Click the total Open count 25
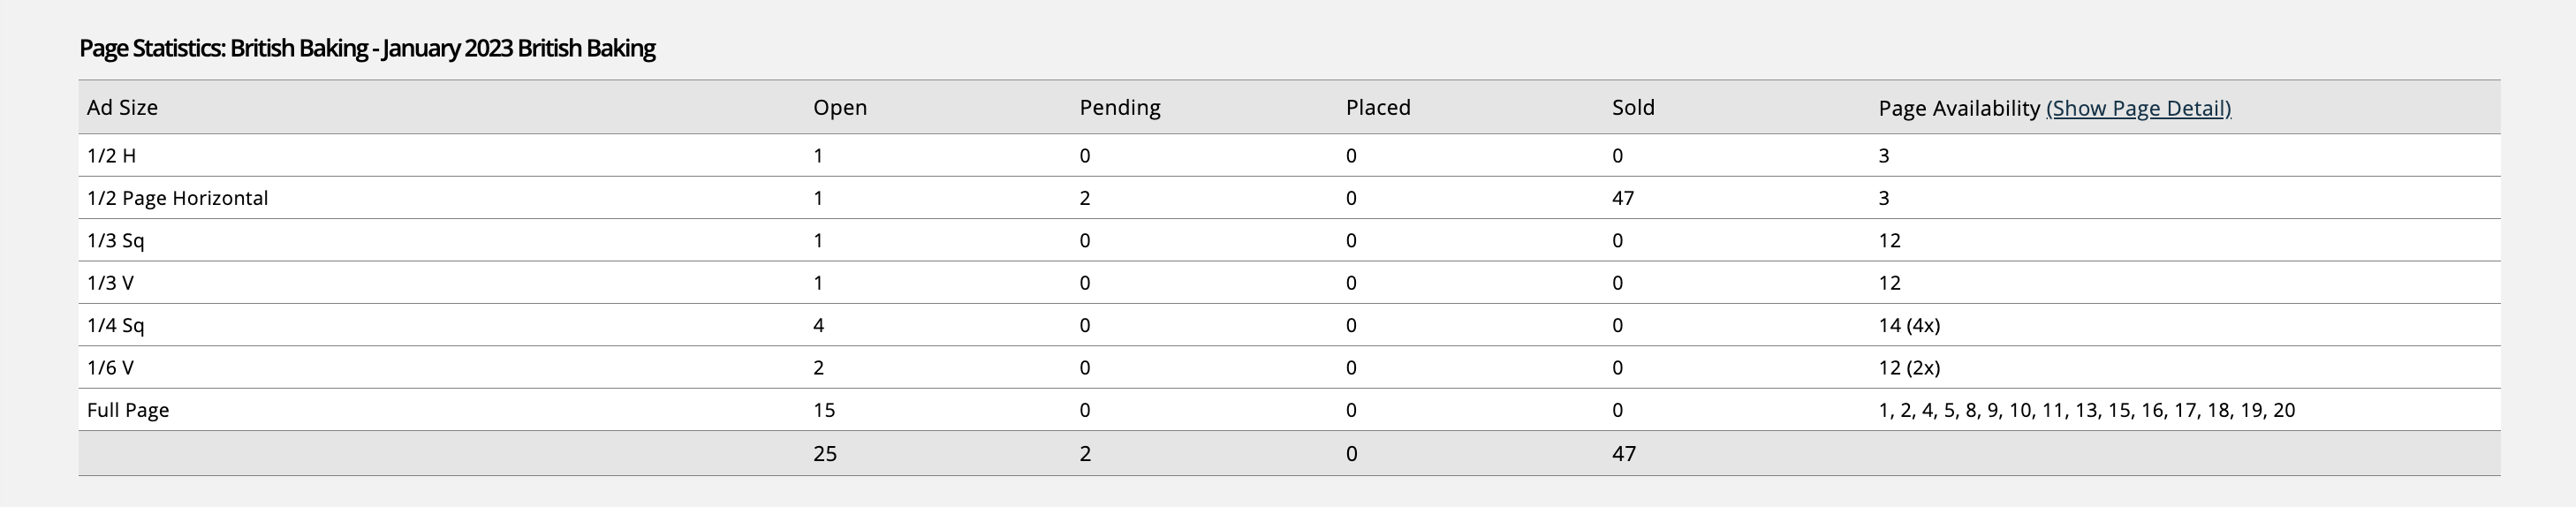Screen dimensions: 2576x507 [x=824, y=454]
